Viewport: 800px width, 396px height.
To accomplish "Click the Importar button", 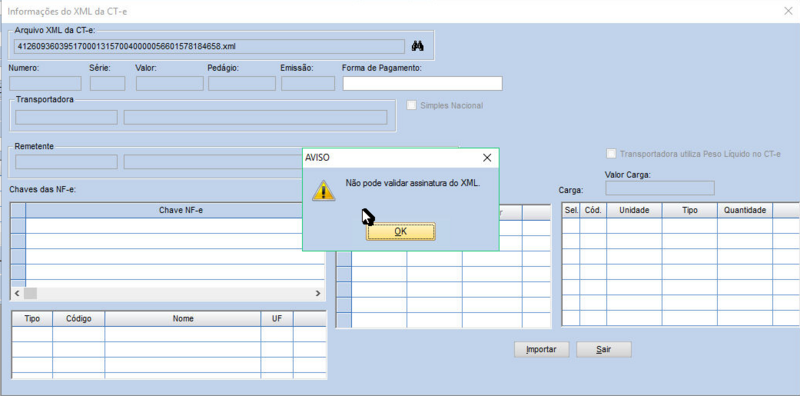I will [x=541, y=350].
